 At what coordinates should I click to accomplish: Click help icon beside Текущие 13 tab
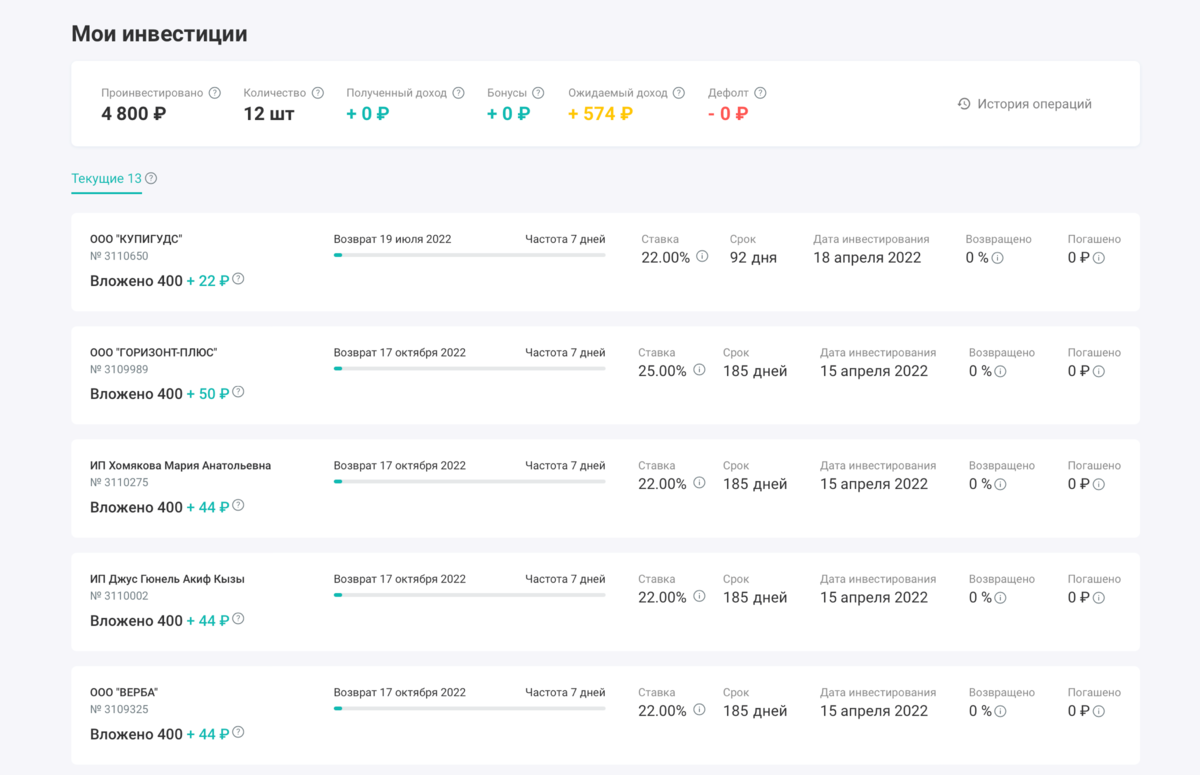[151, 179]
